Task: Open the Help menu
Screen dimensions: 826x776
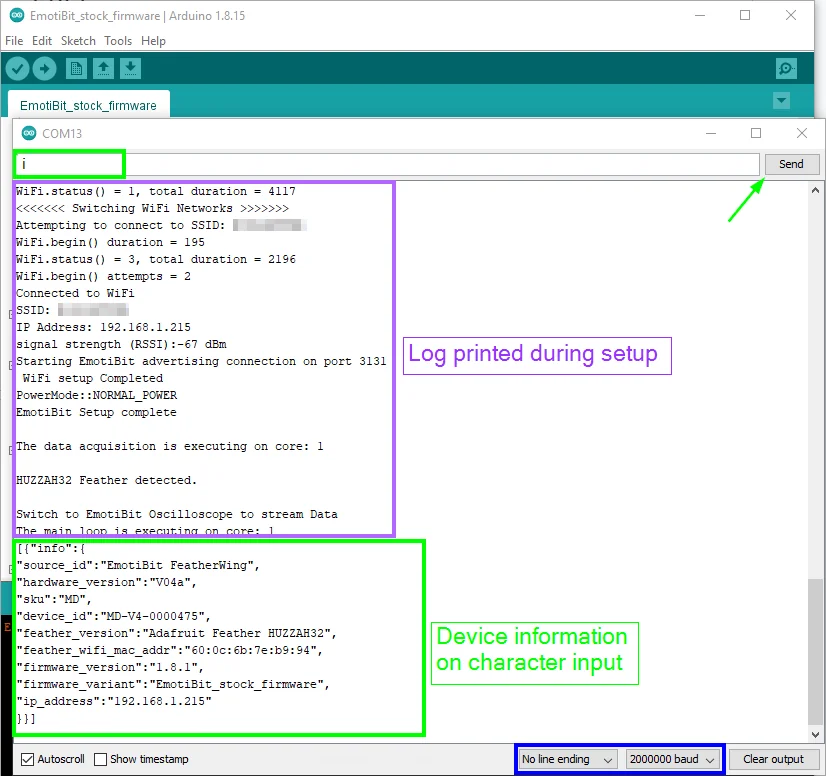Action: click(153, 41)
